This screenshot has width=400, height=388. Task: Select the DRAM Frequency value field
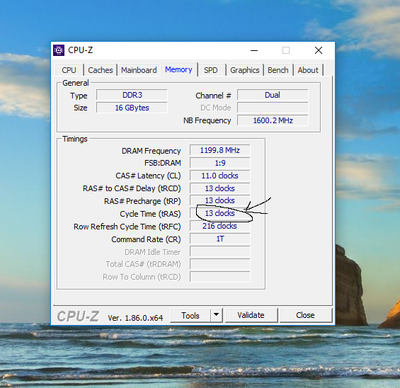(x=220, y=150)
